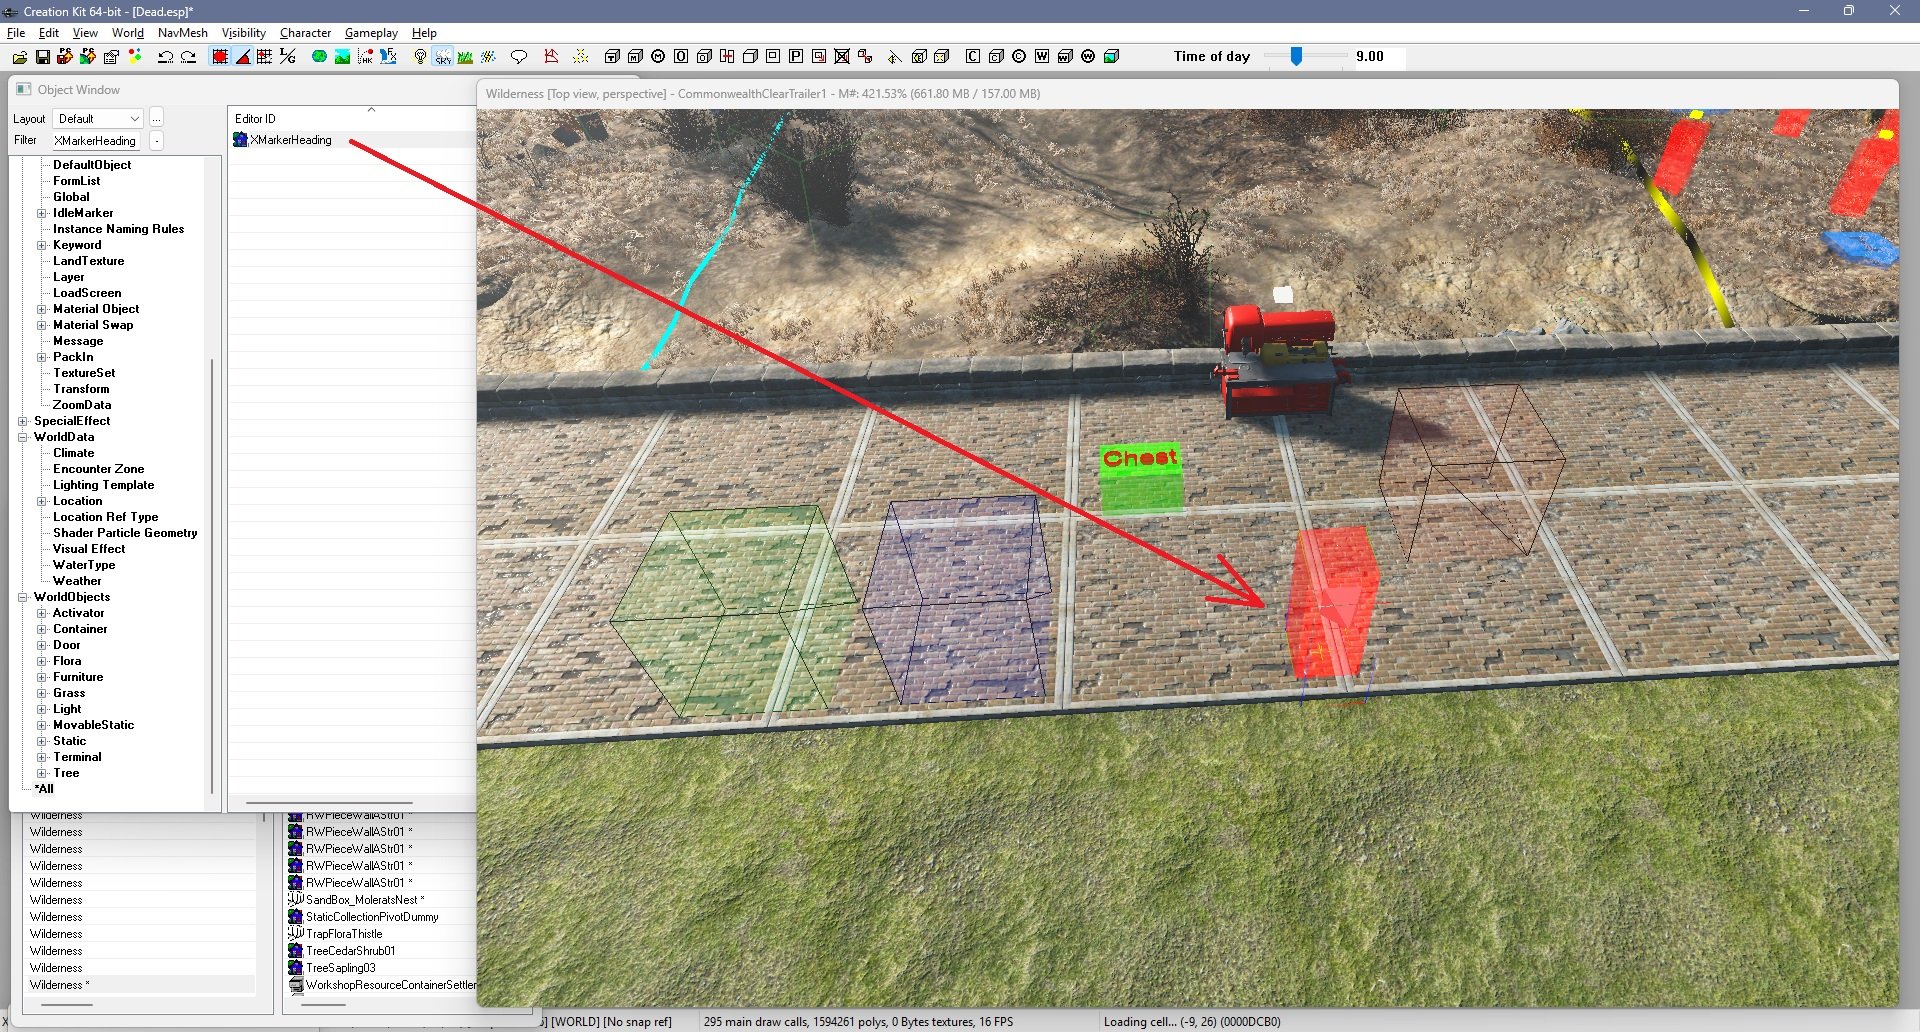
Task: Expand the Material Object tree node
Action: 42,309
